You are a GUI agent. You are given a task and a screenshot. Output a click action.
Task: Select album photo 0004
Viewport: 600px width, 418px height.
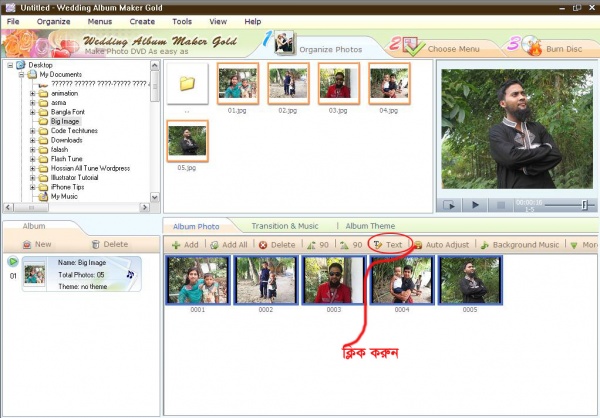pyautogui.click(x=402, y=280)
